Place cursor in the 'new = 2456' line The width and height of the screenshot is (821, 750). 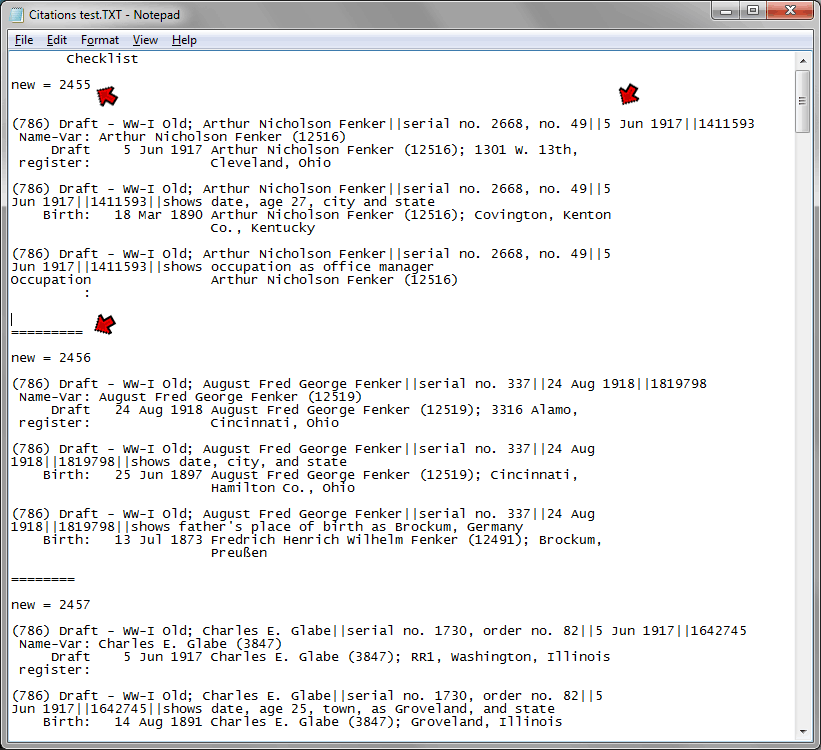(50, 358)
